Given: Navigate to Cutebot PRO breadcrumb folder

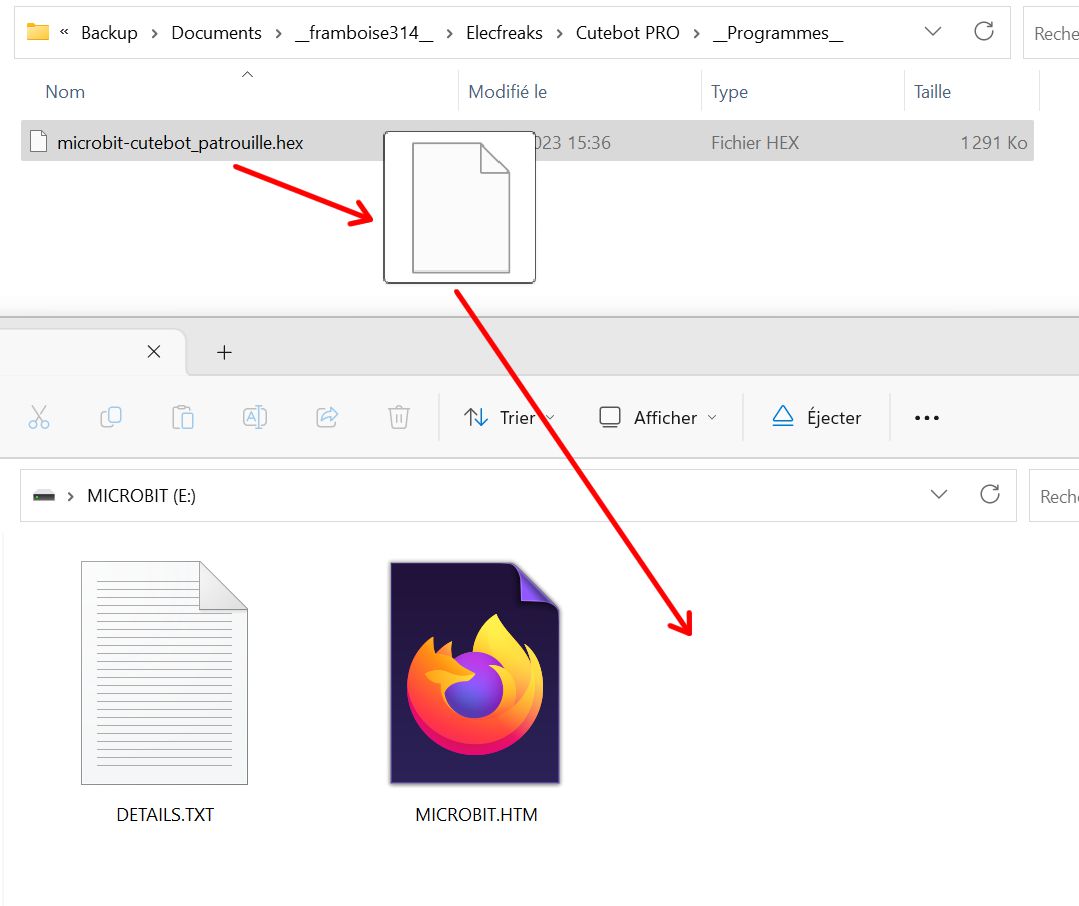Looking at the screenshot, I should click(x=627, y=33).
